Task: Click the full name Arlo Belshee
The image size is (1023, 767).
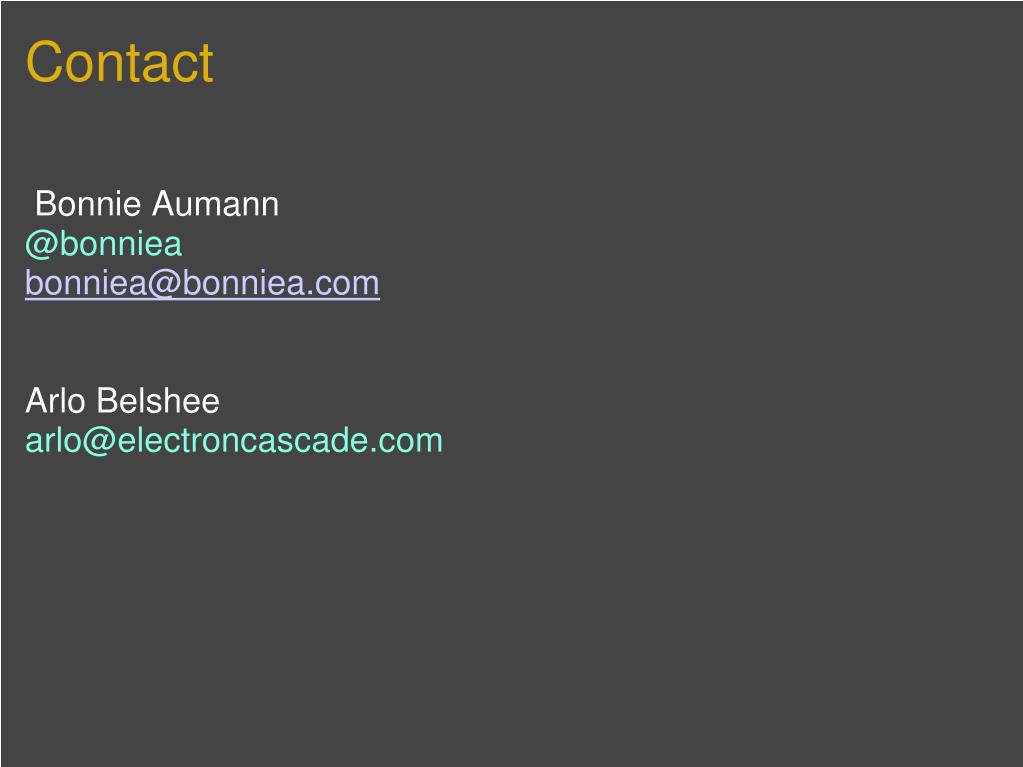Action: coord(122,402)
